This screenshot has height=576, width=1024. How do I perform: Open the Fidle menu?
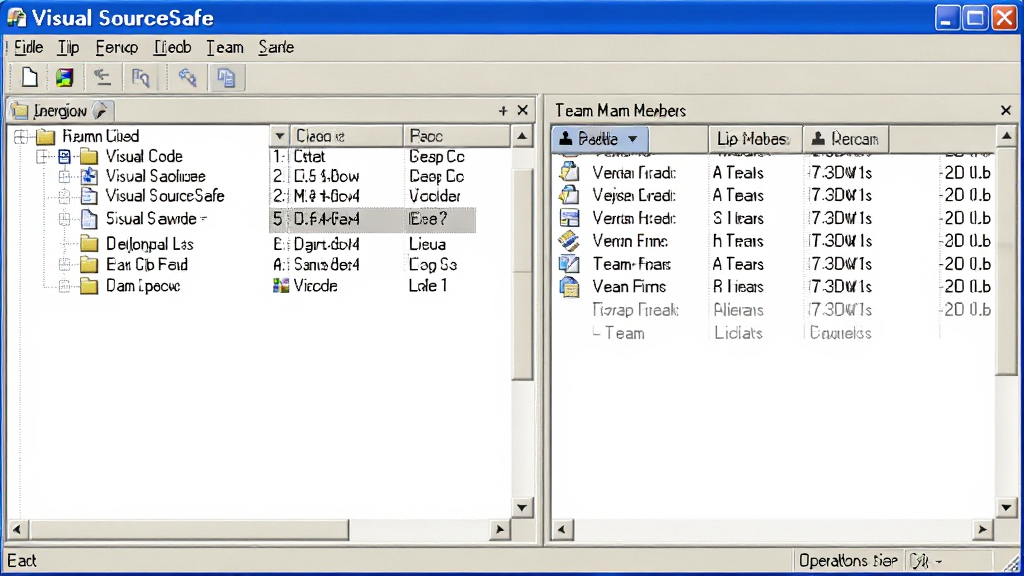click(x=28, y=47)
